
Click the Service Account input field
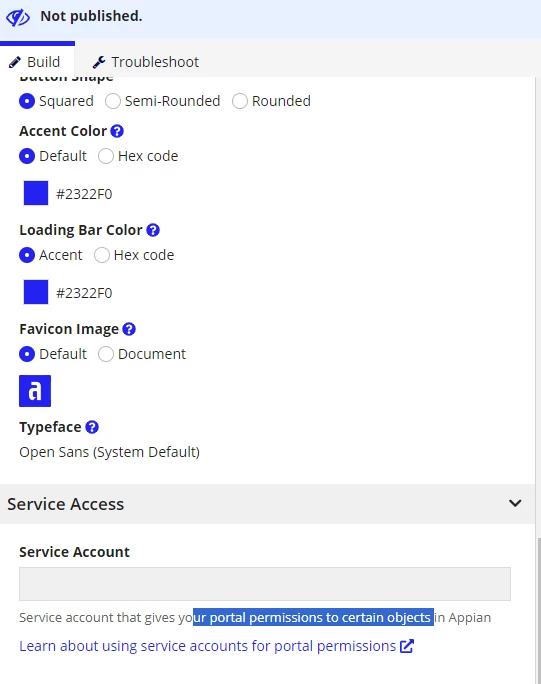point(265,584)
